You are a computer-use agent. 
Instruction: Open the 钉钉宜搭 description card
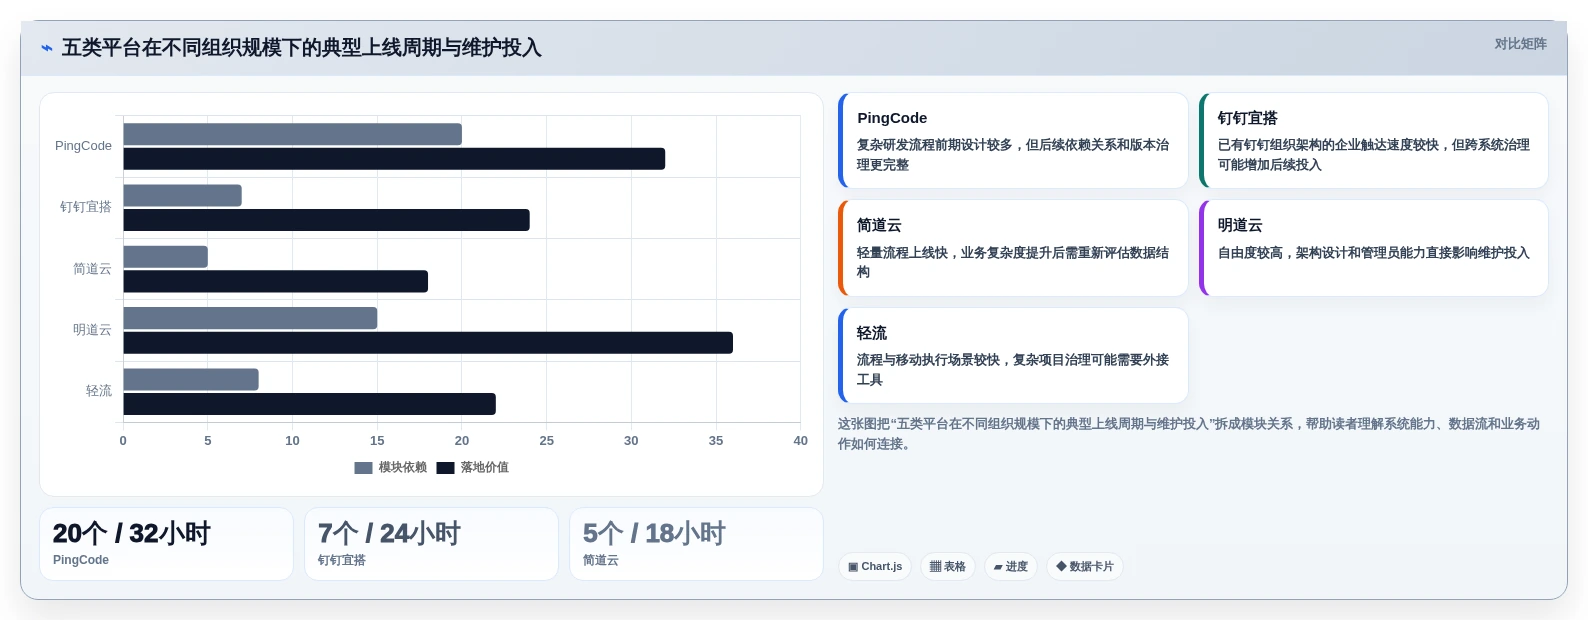click(1373, 141)
